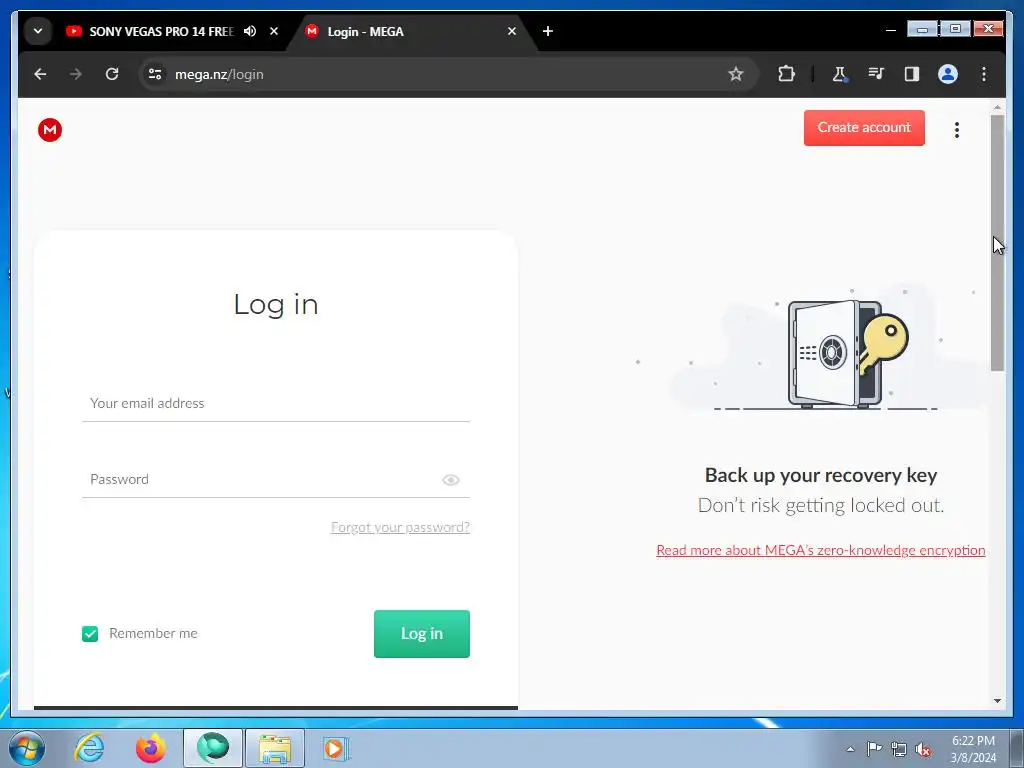Open the MEGA page three-dot menu
Image resolution: width=1024 pixels, height=768 pixels.
pos(957,130)
